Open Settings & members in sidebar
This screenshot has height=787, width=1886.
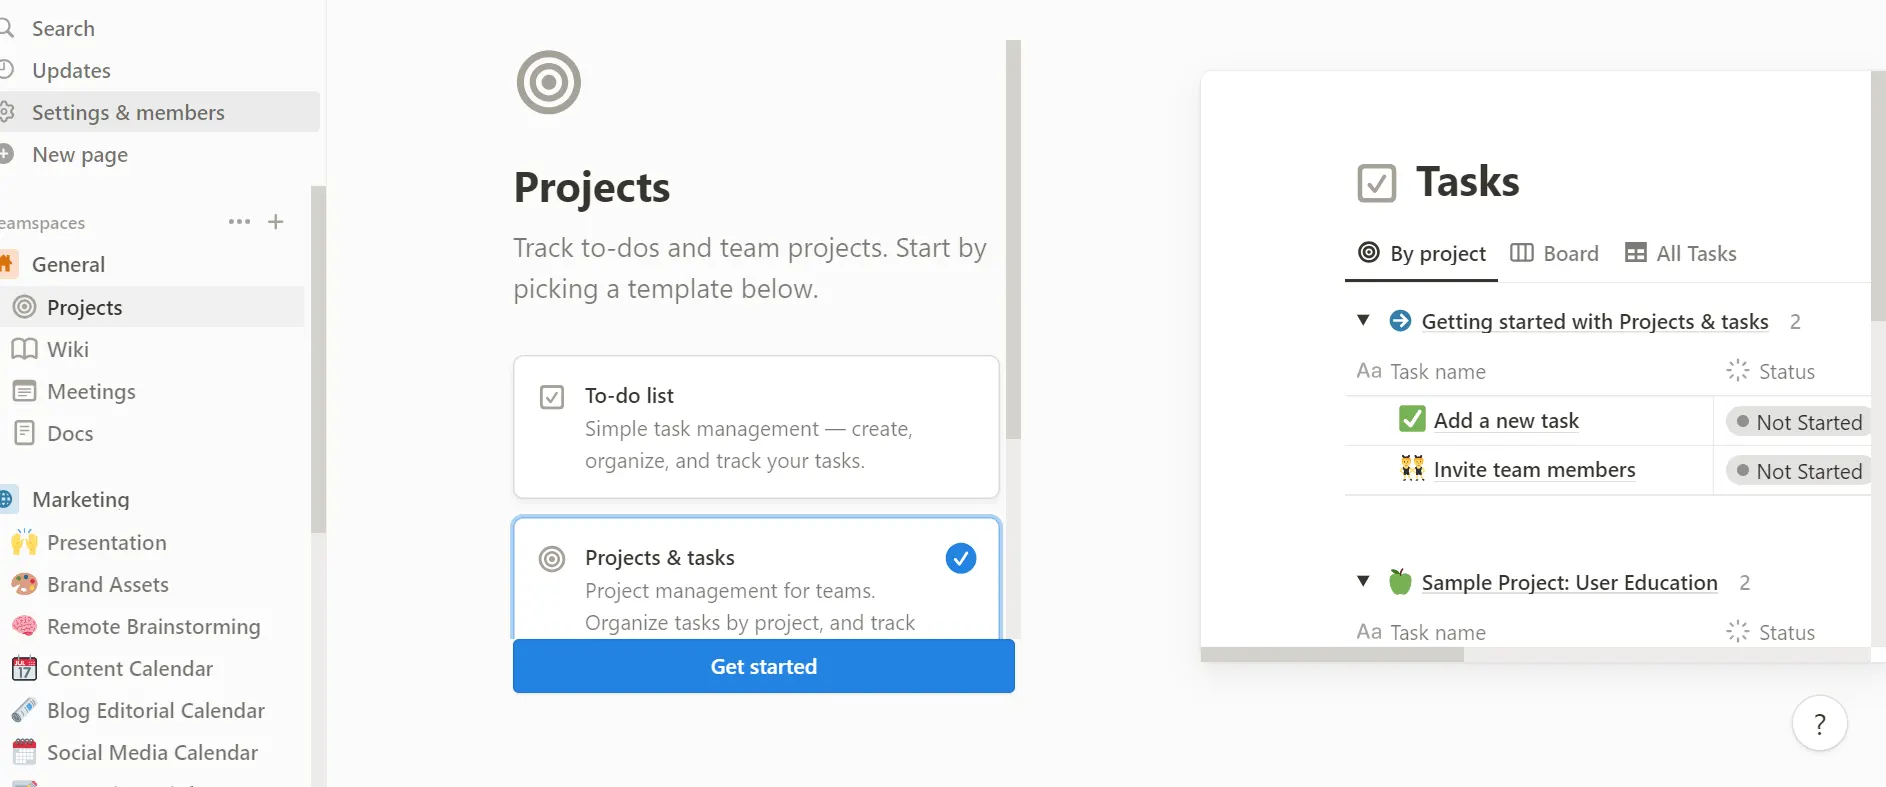[x=128, y=112]
